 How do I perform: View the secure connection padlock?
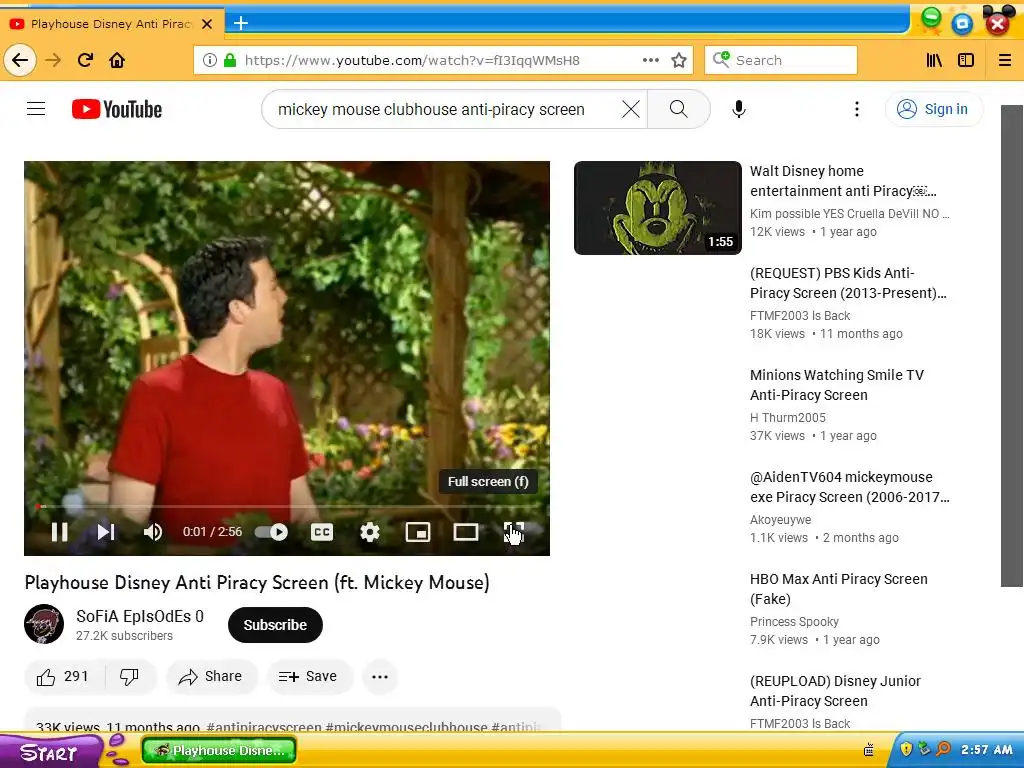coord(230,60)
